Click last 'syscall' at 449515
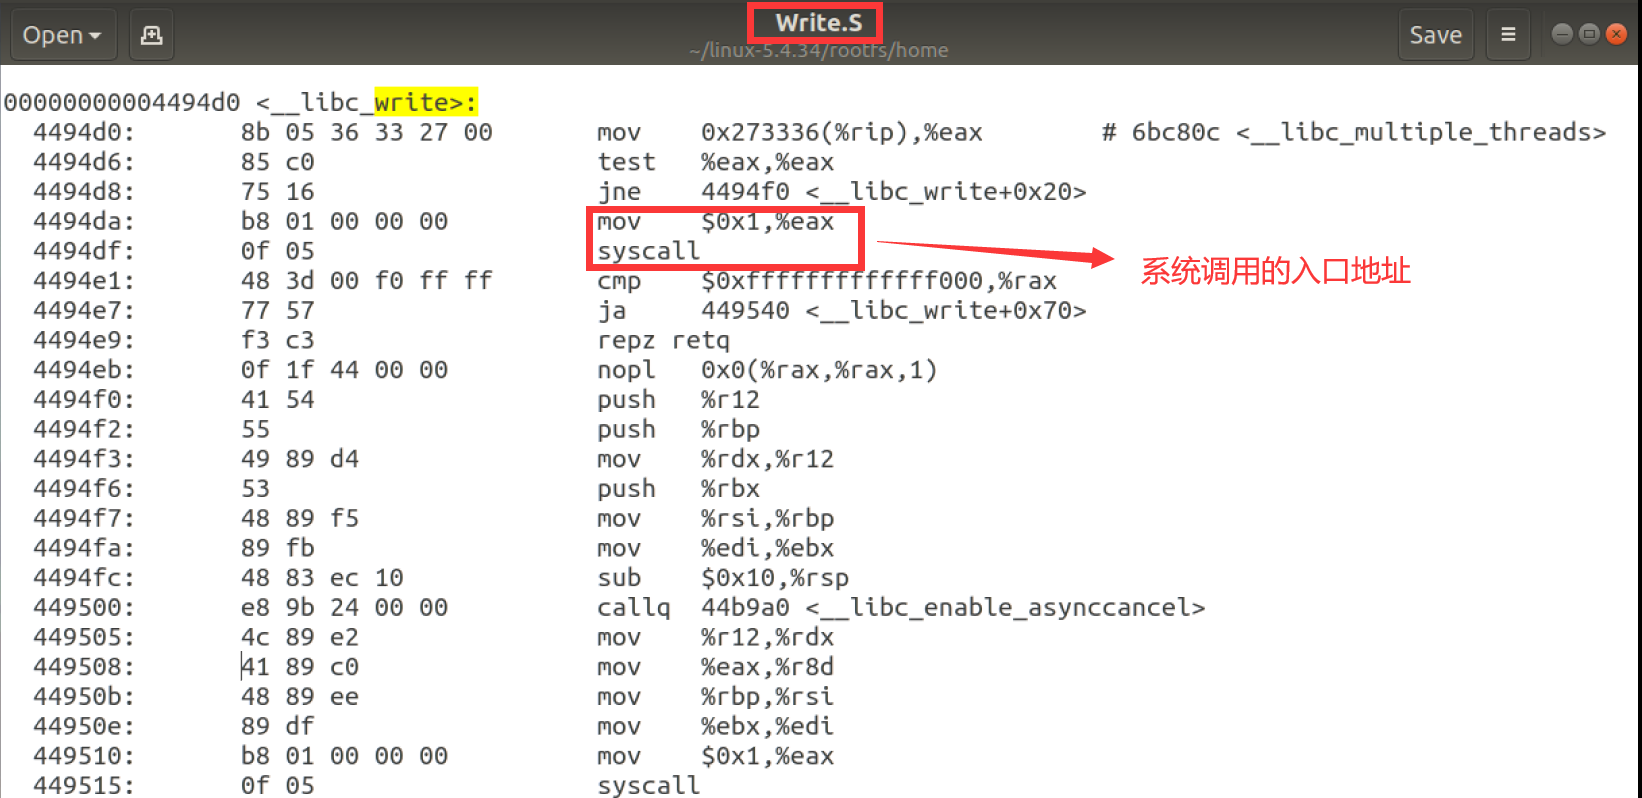This screenshot has width=1642, height=798. click(648, 785)
